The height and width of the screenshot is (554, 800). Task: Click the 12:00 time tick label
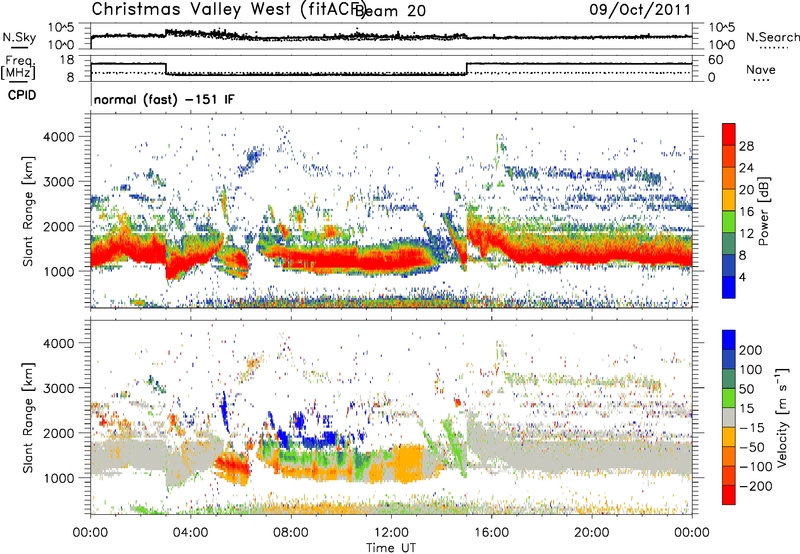point(391,533)
